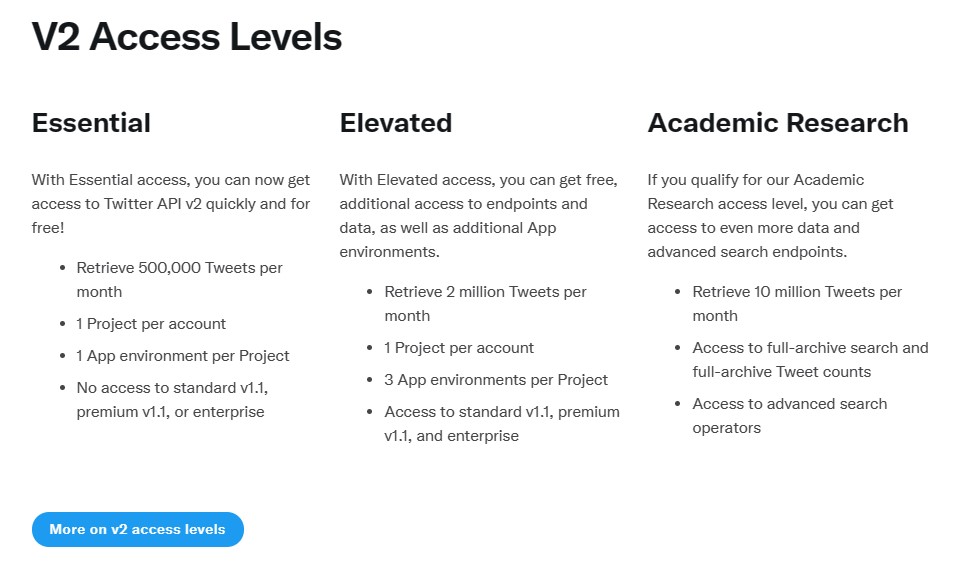Click the Essential heading
The width and height of the screenshot is (978, 576).
pyautogui.click(x=90, y=122)
